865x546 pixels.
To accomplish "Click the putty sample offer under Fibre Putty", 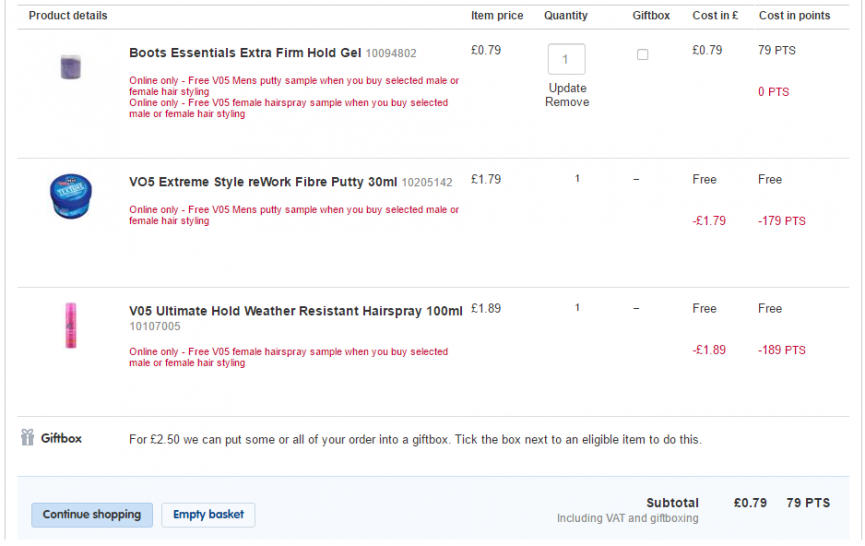I will tap(294, 215).
